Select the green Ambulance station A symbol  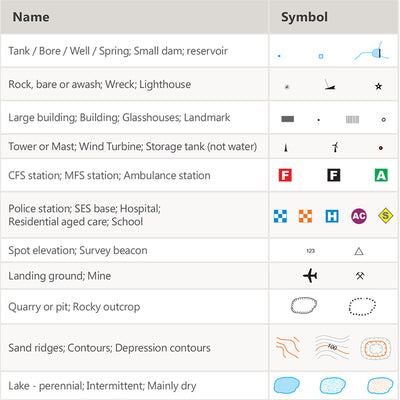coord(381,175)
